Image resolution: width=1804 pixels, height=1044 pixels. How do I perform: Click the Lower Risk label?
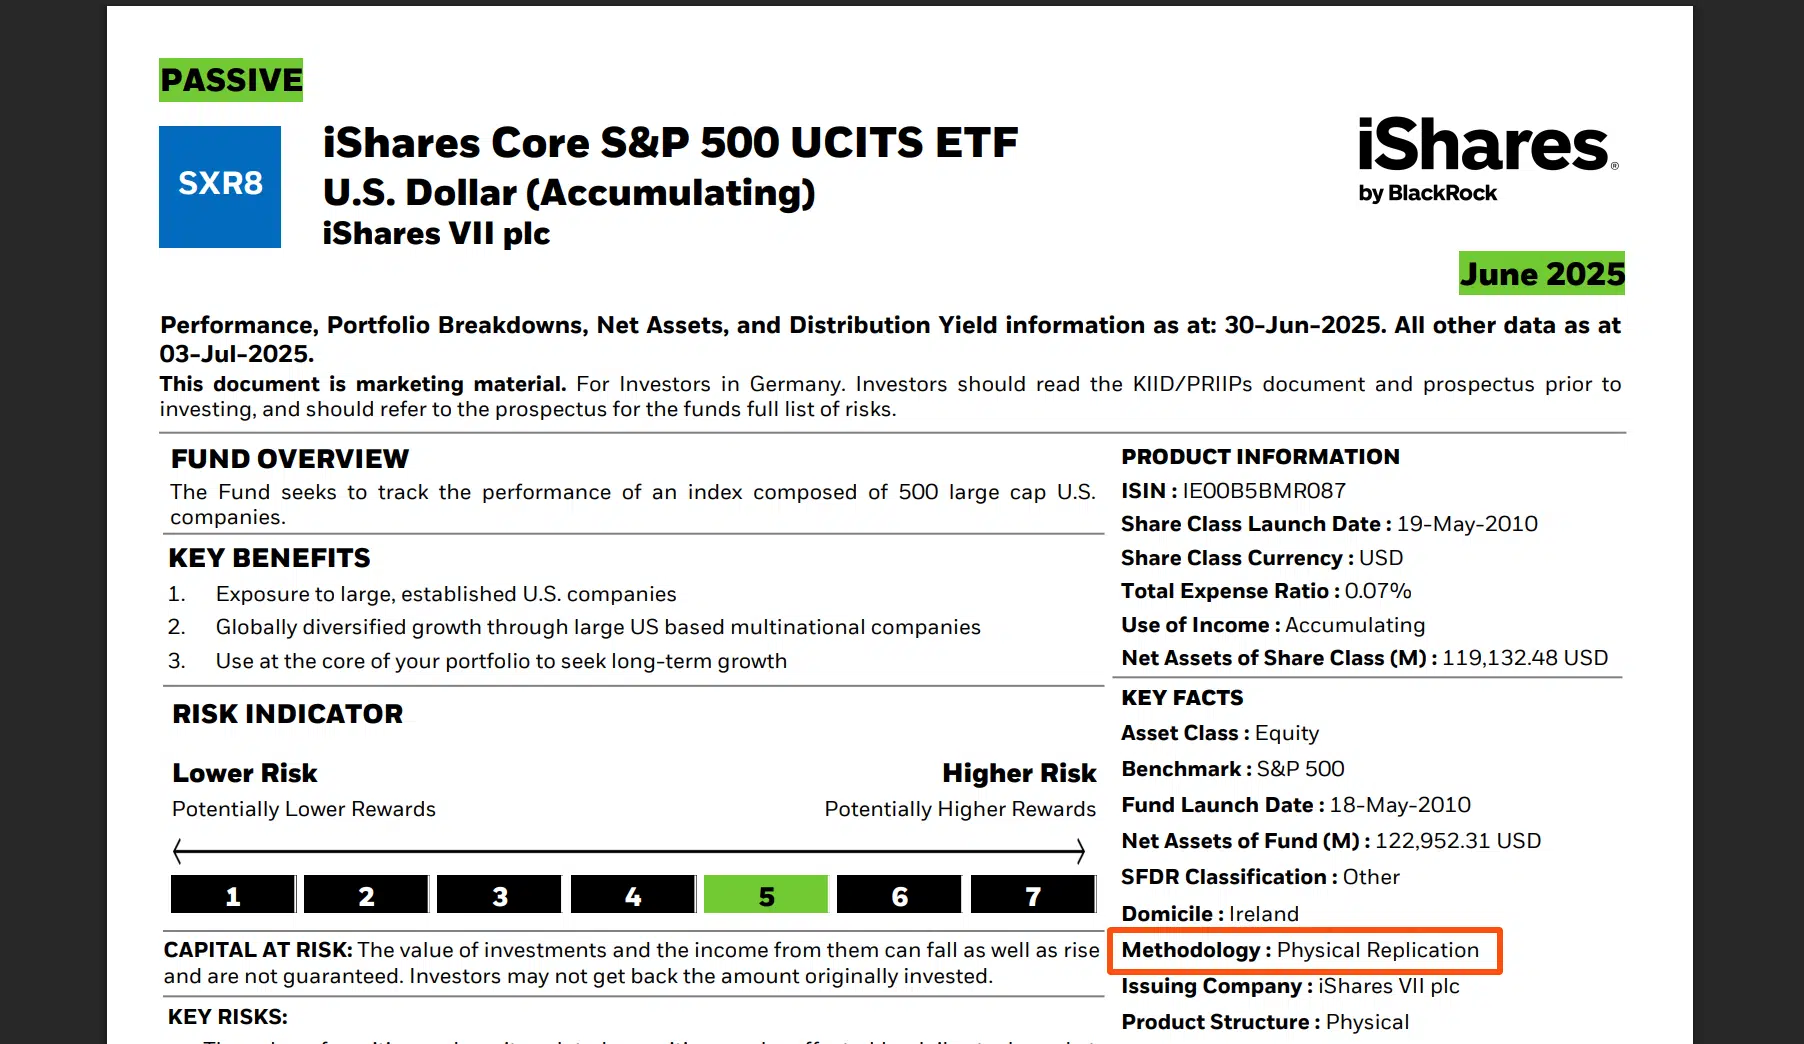pos(245,773)
